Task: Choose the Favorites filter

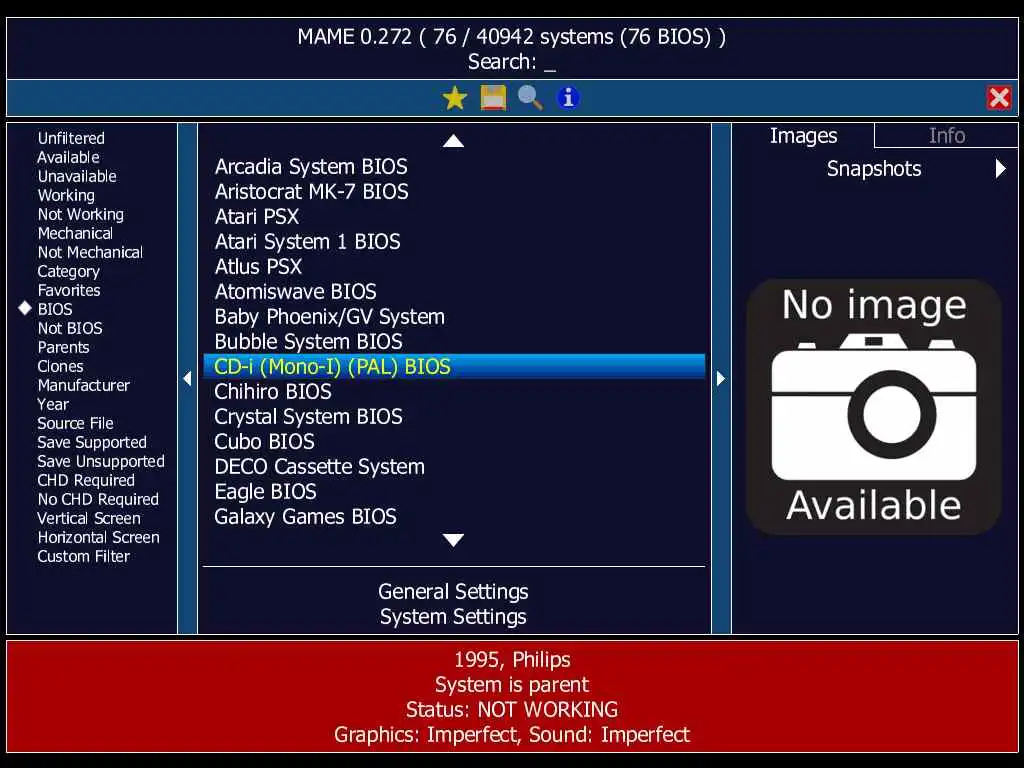Action: pos(69,290)
